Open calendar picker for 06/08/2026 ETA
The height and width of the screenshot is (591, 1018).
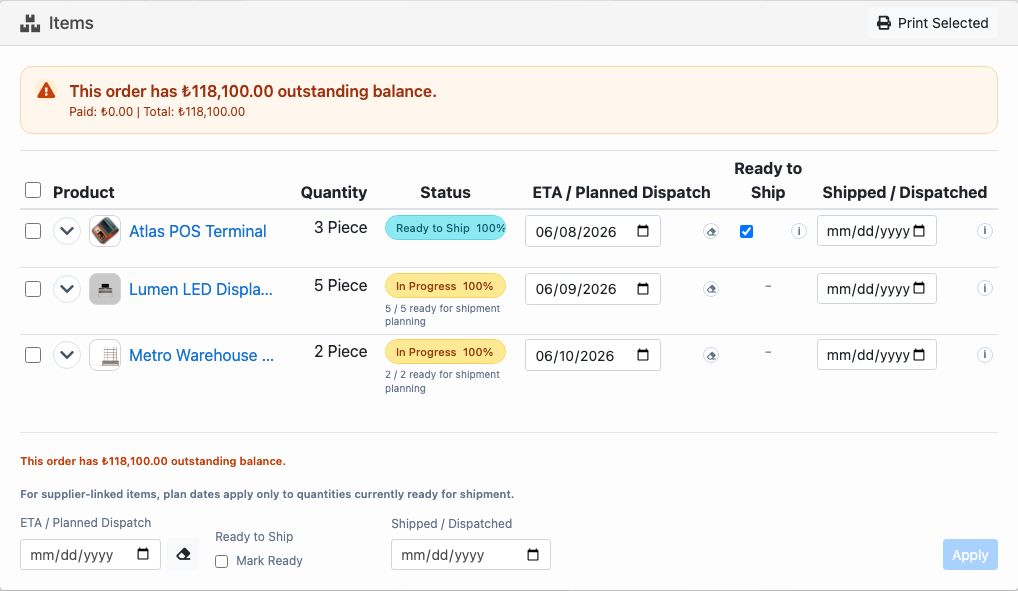(x=643, y=231)
